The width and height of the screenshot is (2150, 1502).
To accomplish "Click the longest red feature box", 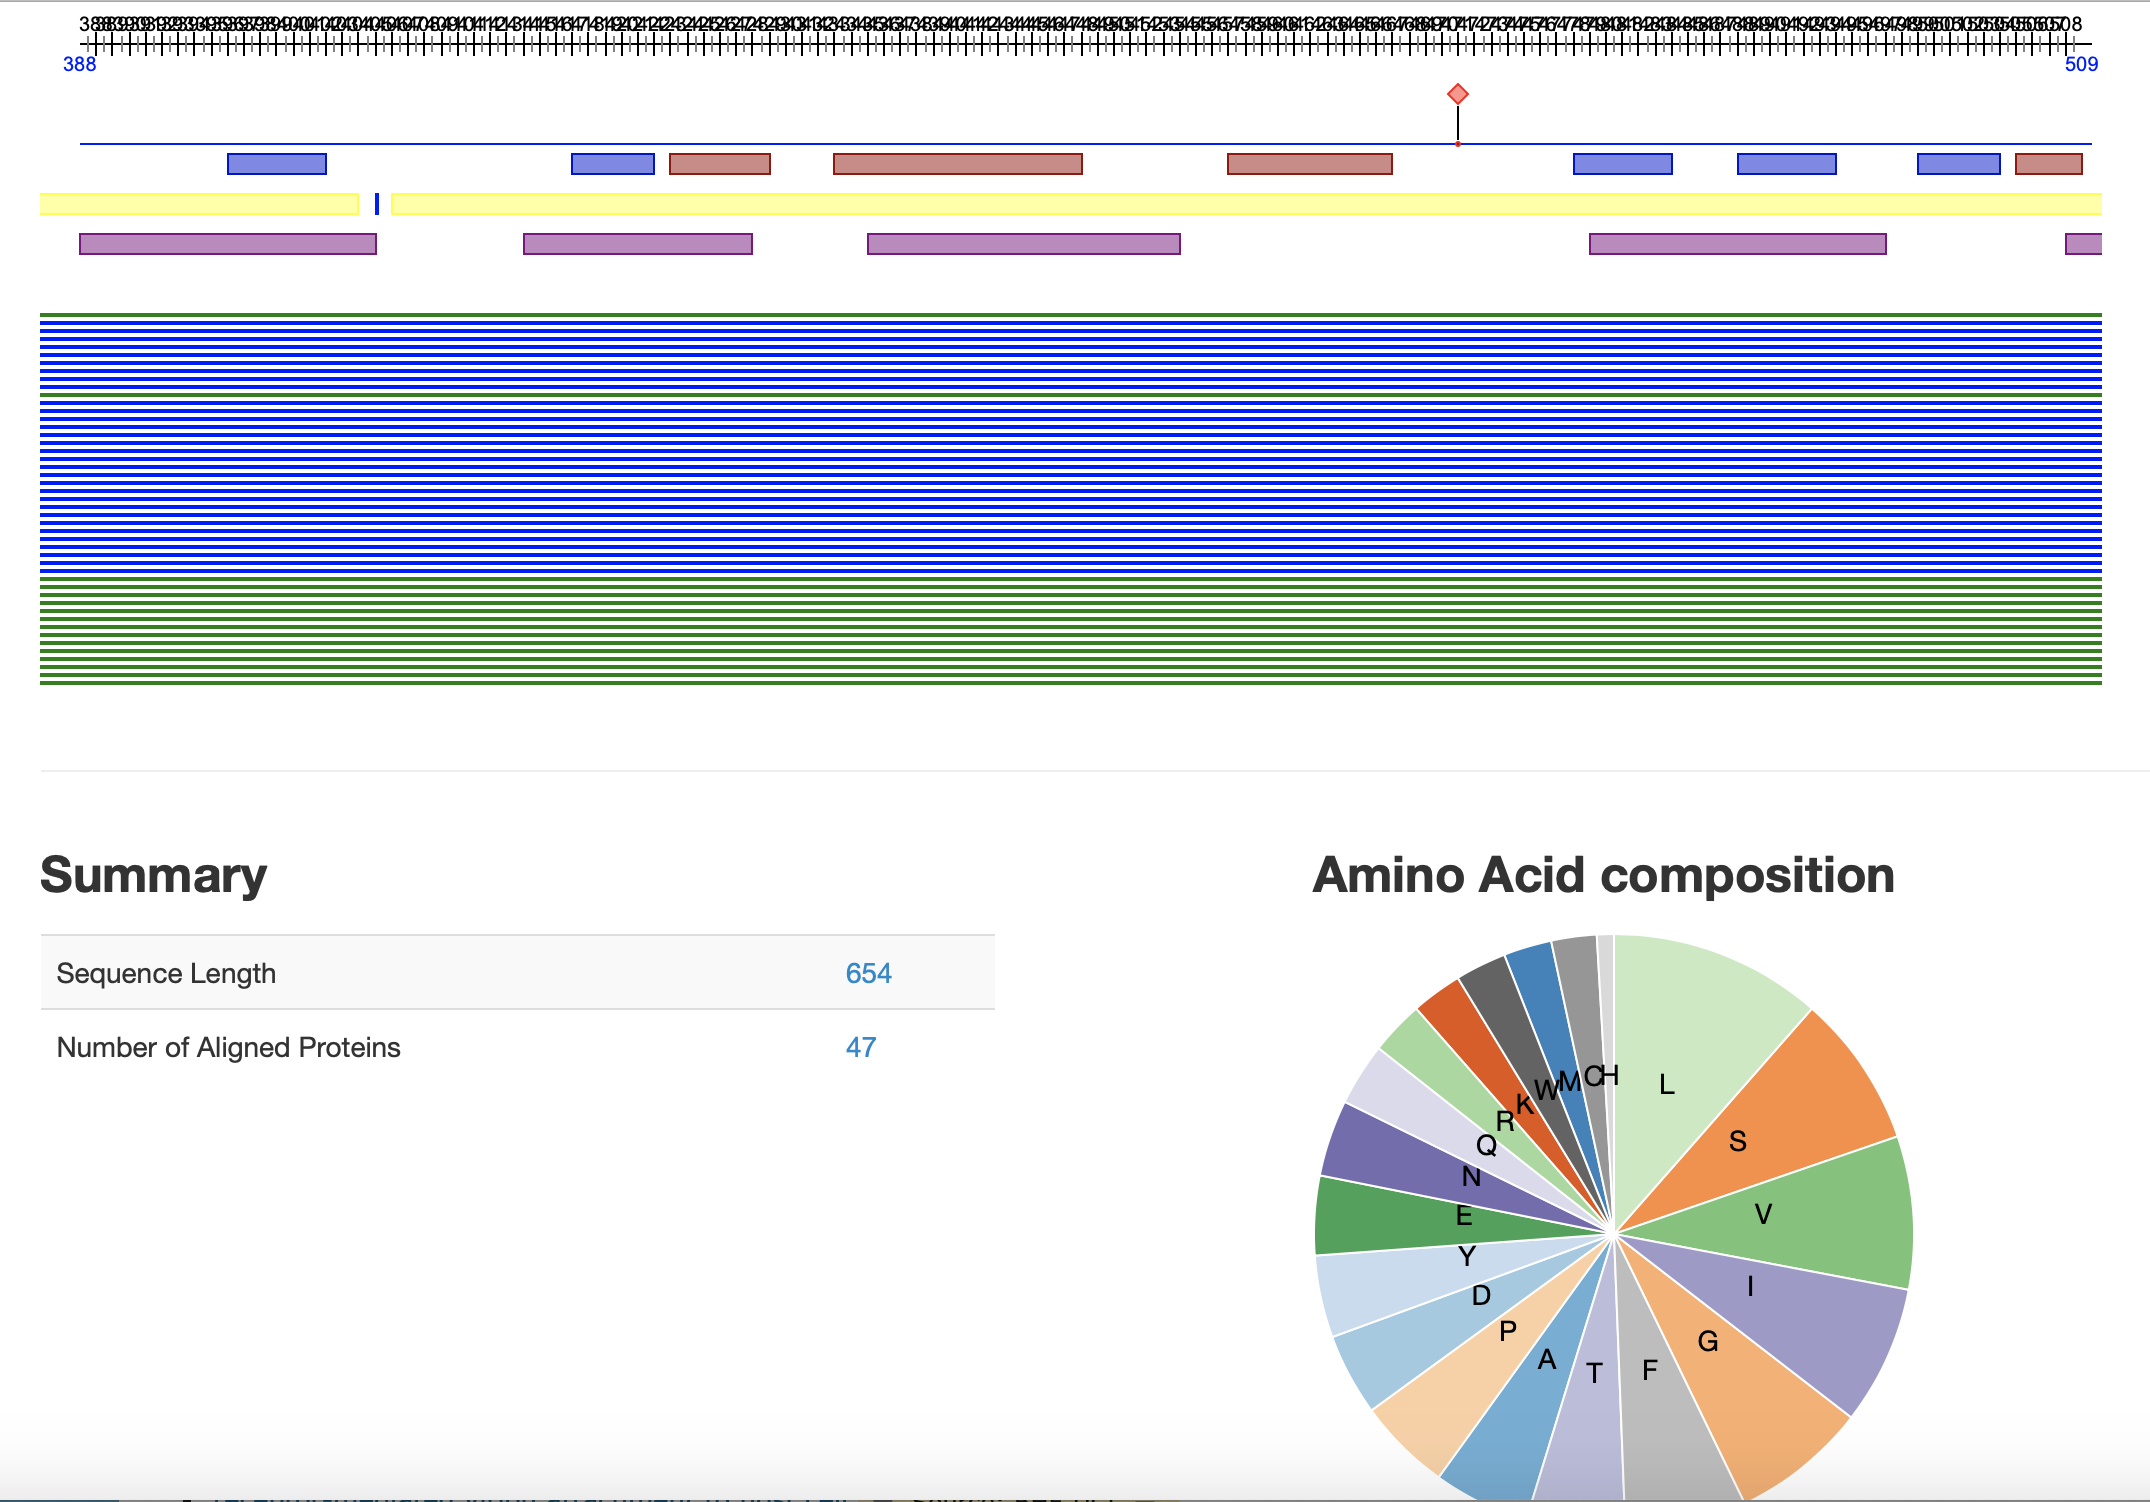I will point(957,164).
